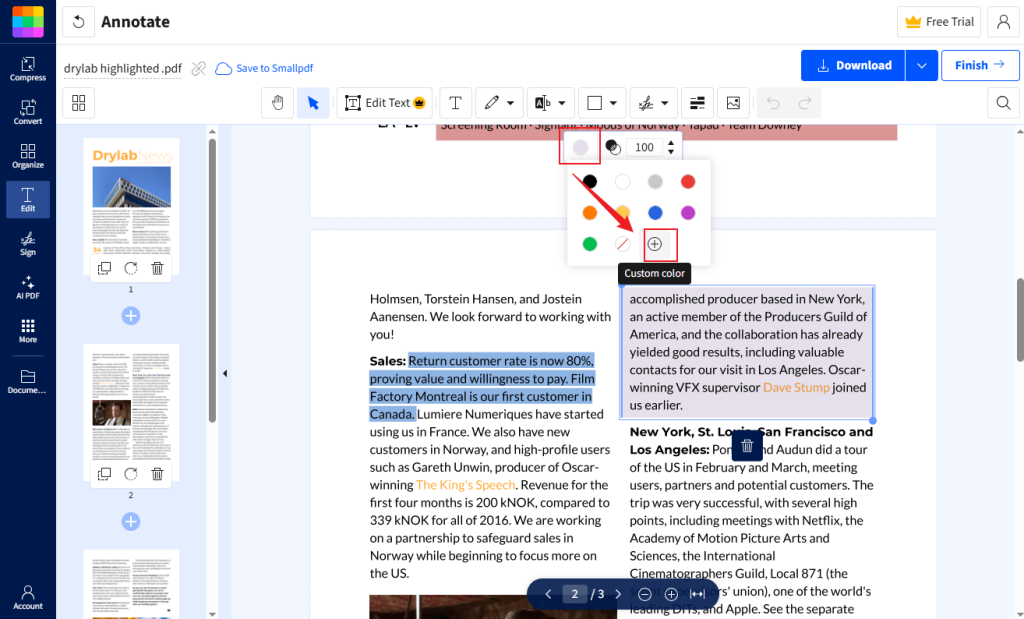Expand the Download options chevron
Screen dimensions: 1024x619
pos(921,65)
